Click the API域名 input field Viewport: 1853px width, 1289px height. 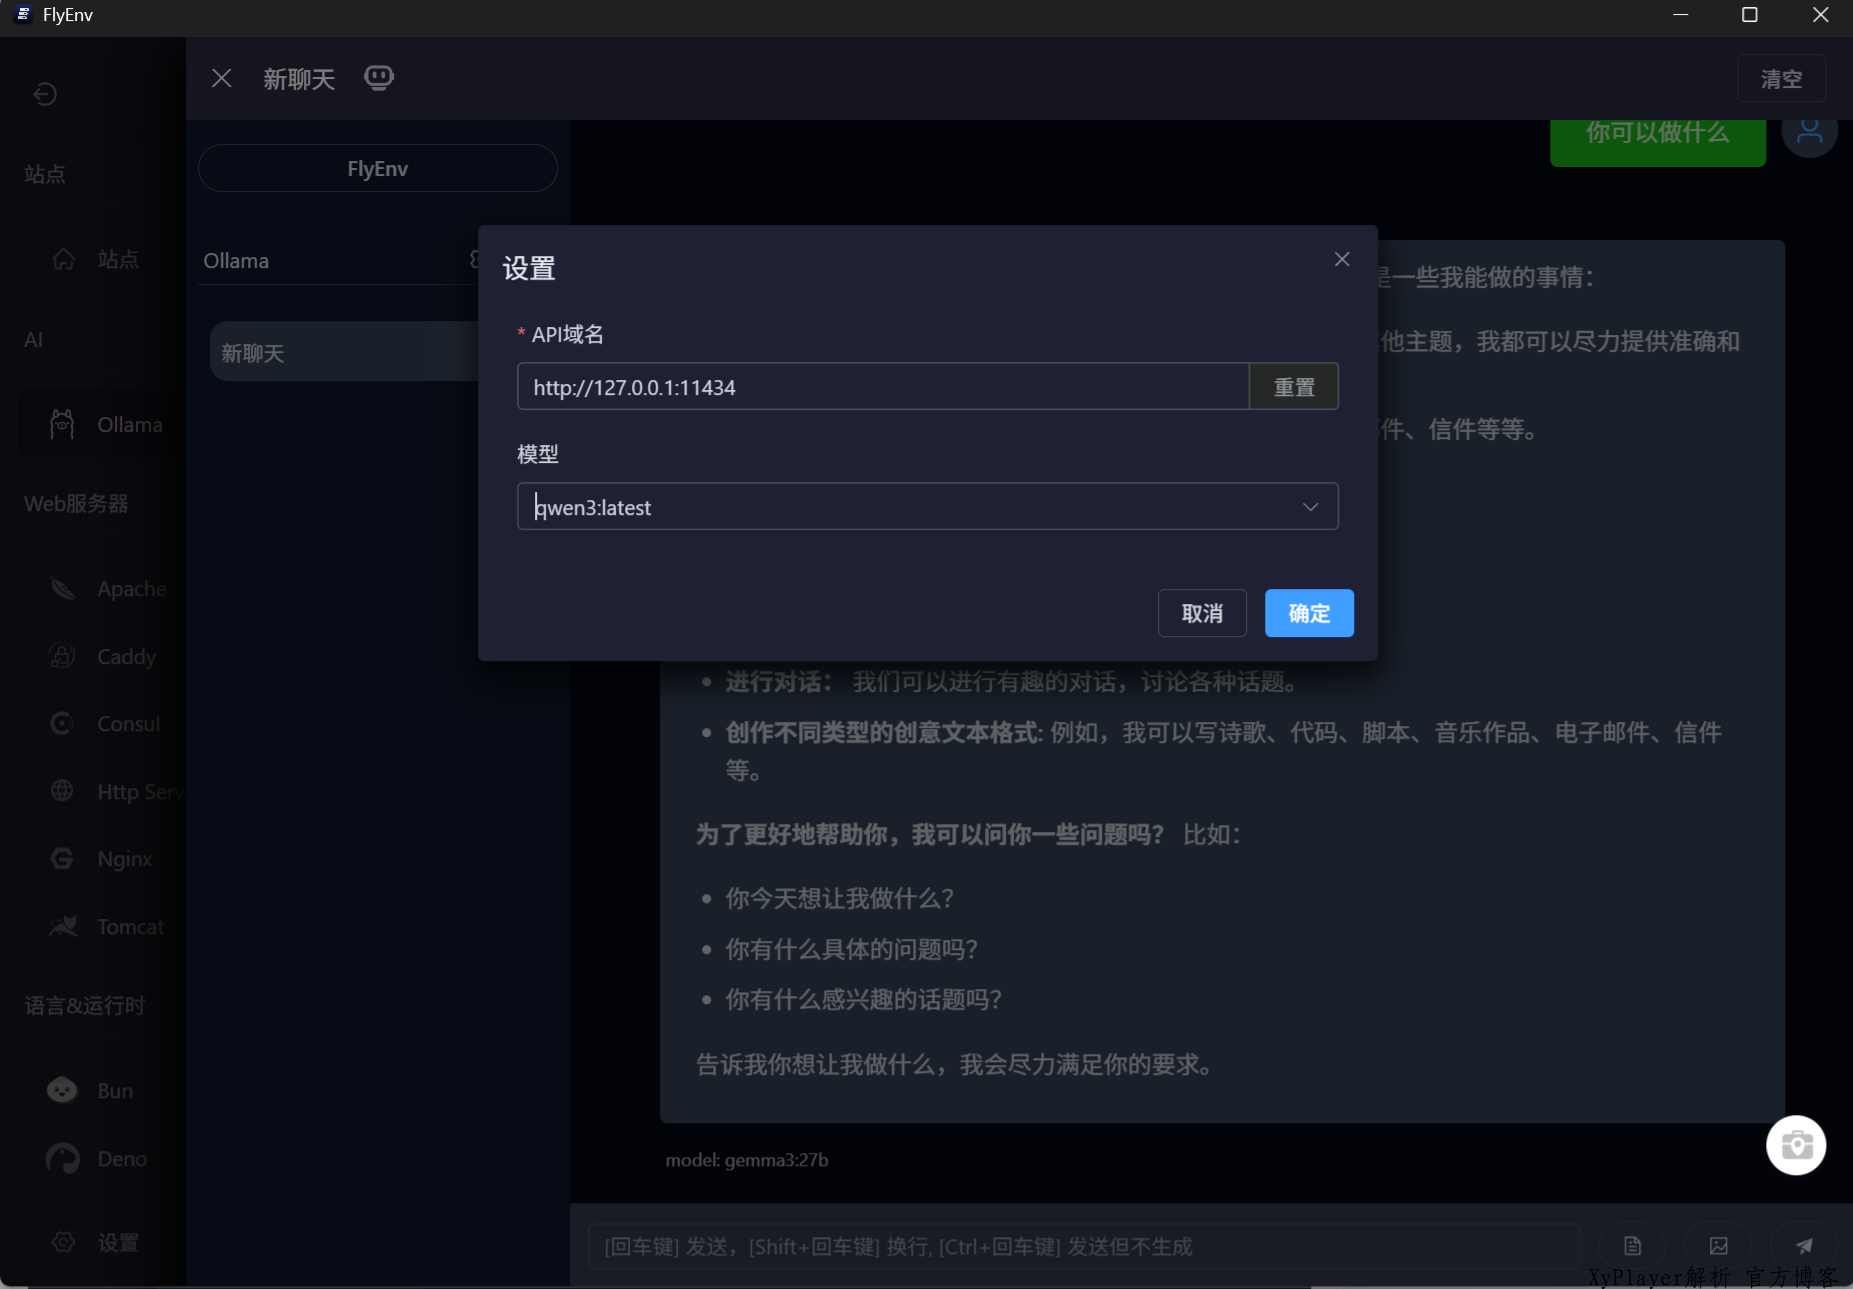[x=882, y=387]
